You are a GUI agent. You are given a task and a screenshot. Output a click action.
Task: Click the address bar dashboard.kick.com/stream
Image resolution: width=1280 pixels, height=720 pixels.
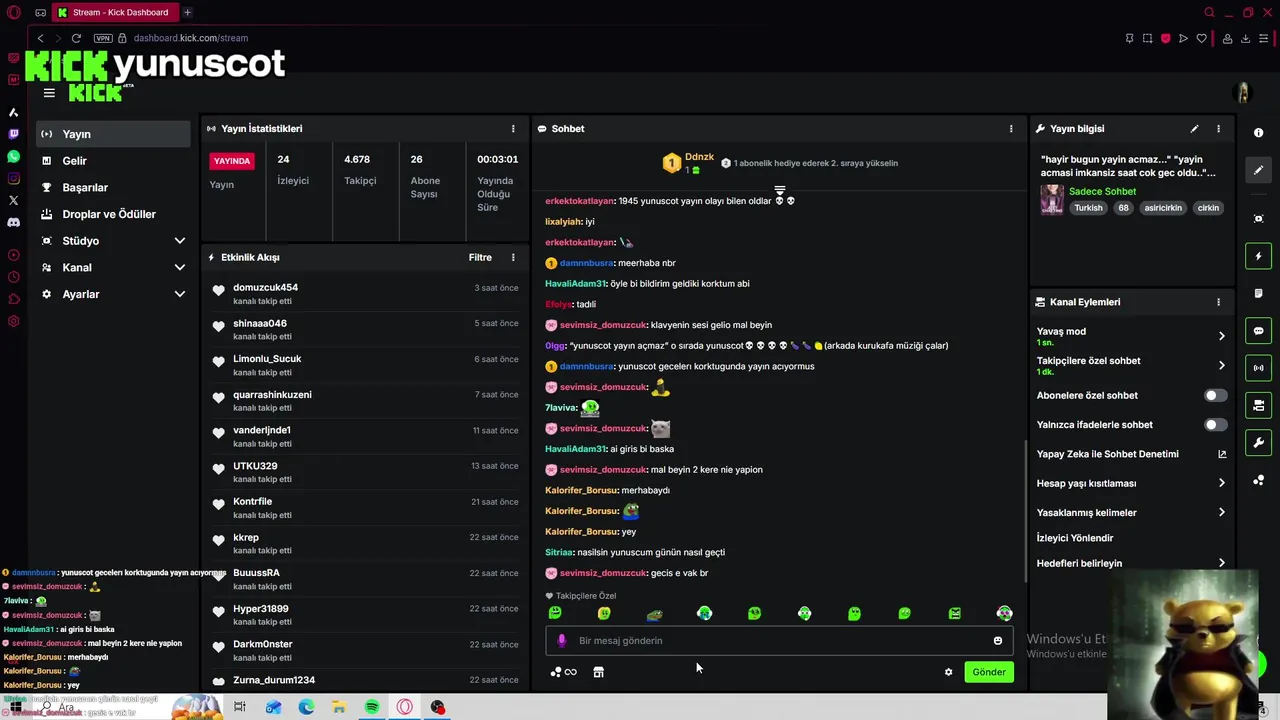pos(190,38)
